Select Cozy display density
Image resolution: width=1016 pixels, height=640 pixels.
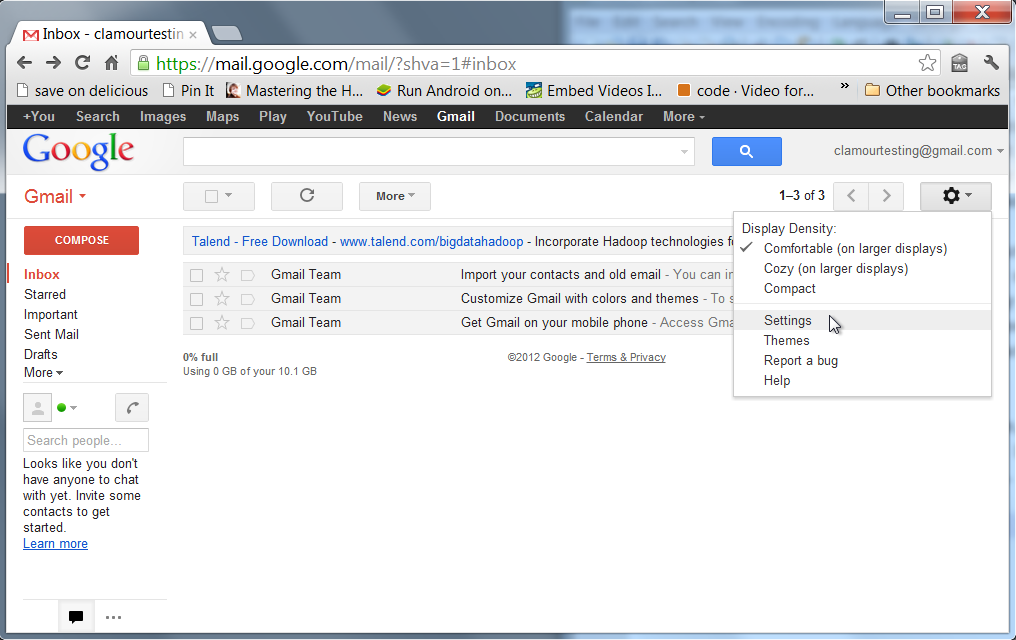click(835, 269)
